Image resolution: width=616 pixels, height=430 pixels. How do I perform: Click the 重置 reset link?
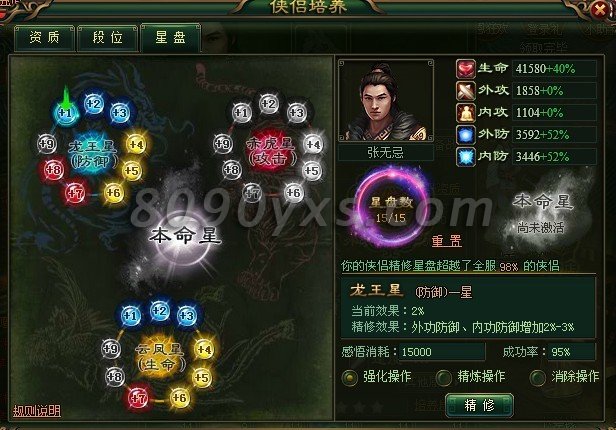(x=447, y=241)
